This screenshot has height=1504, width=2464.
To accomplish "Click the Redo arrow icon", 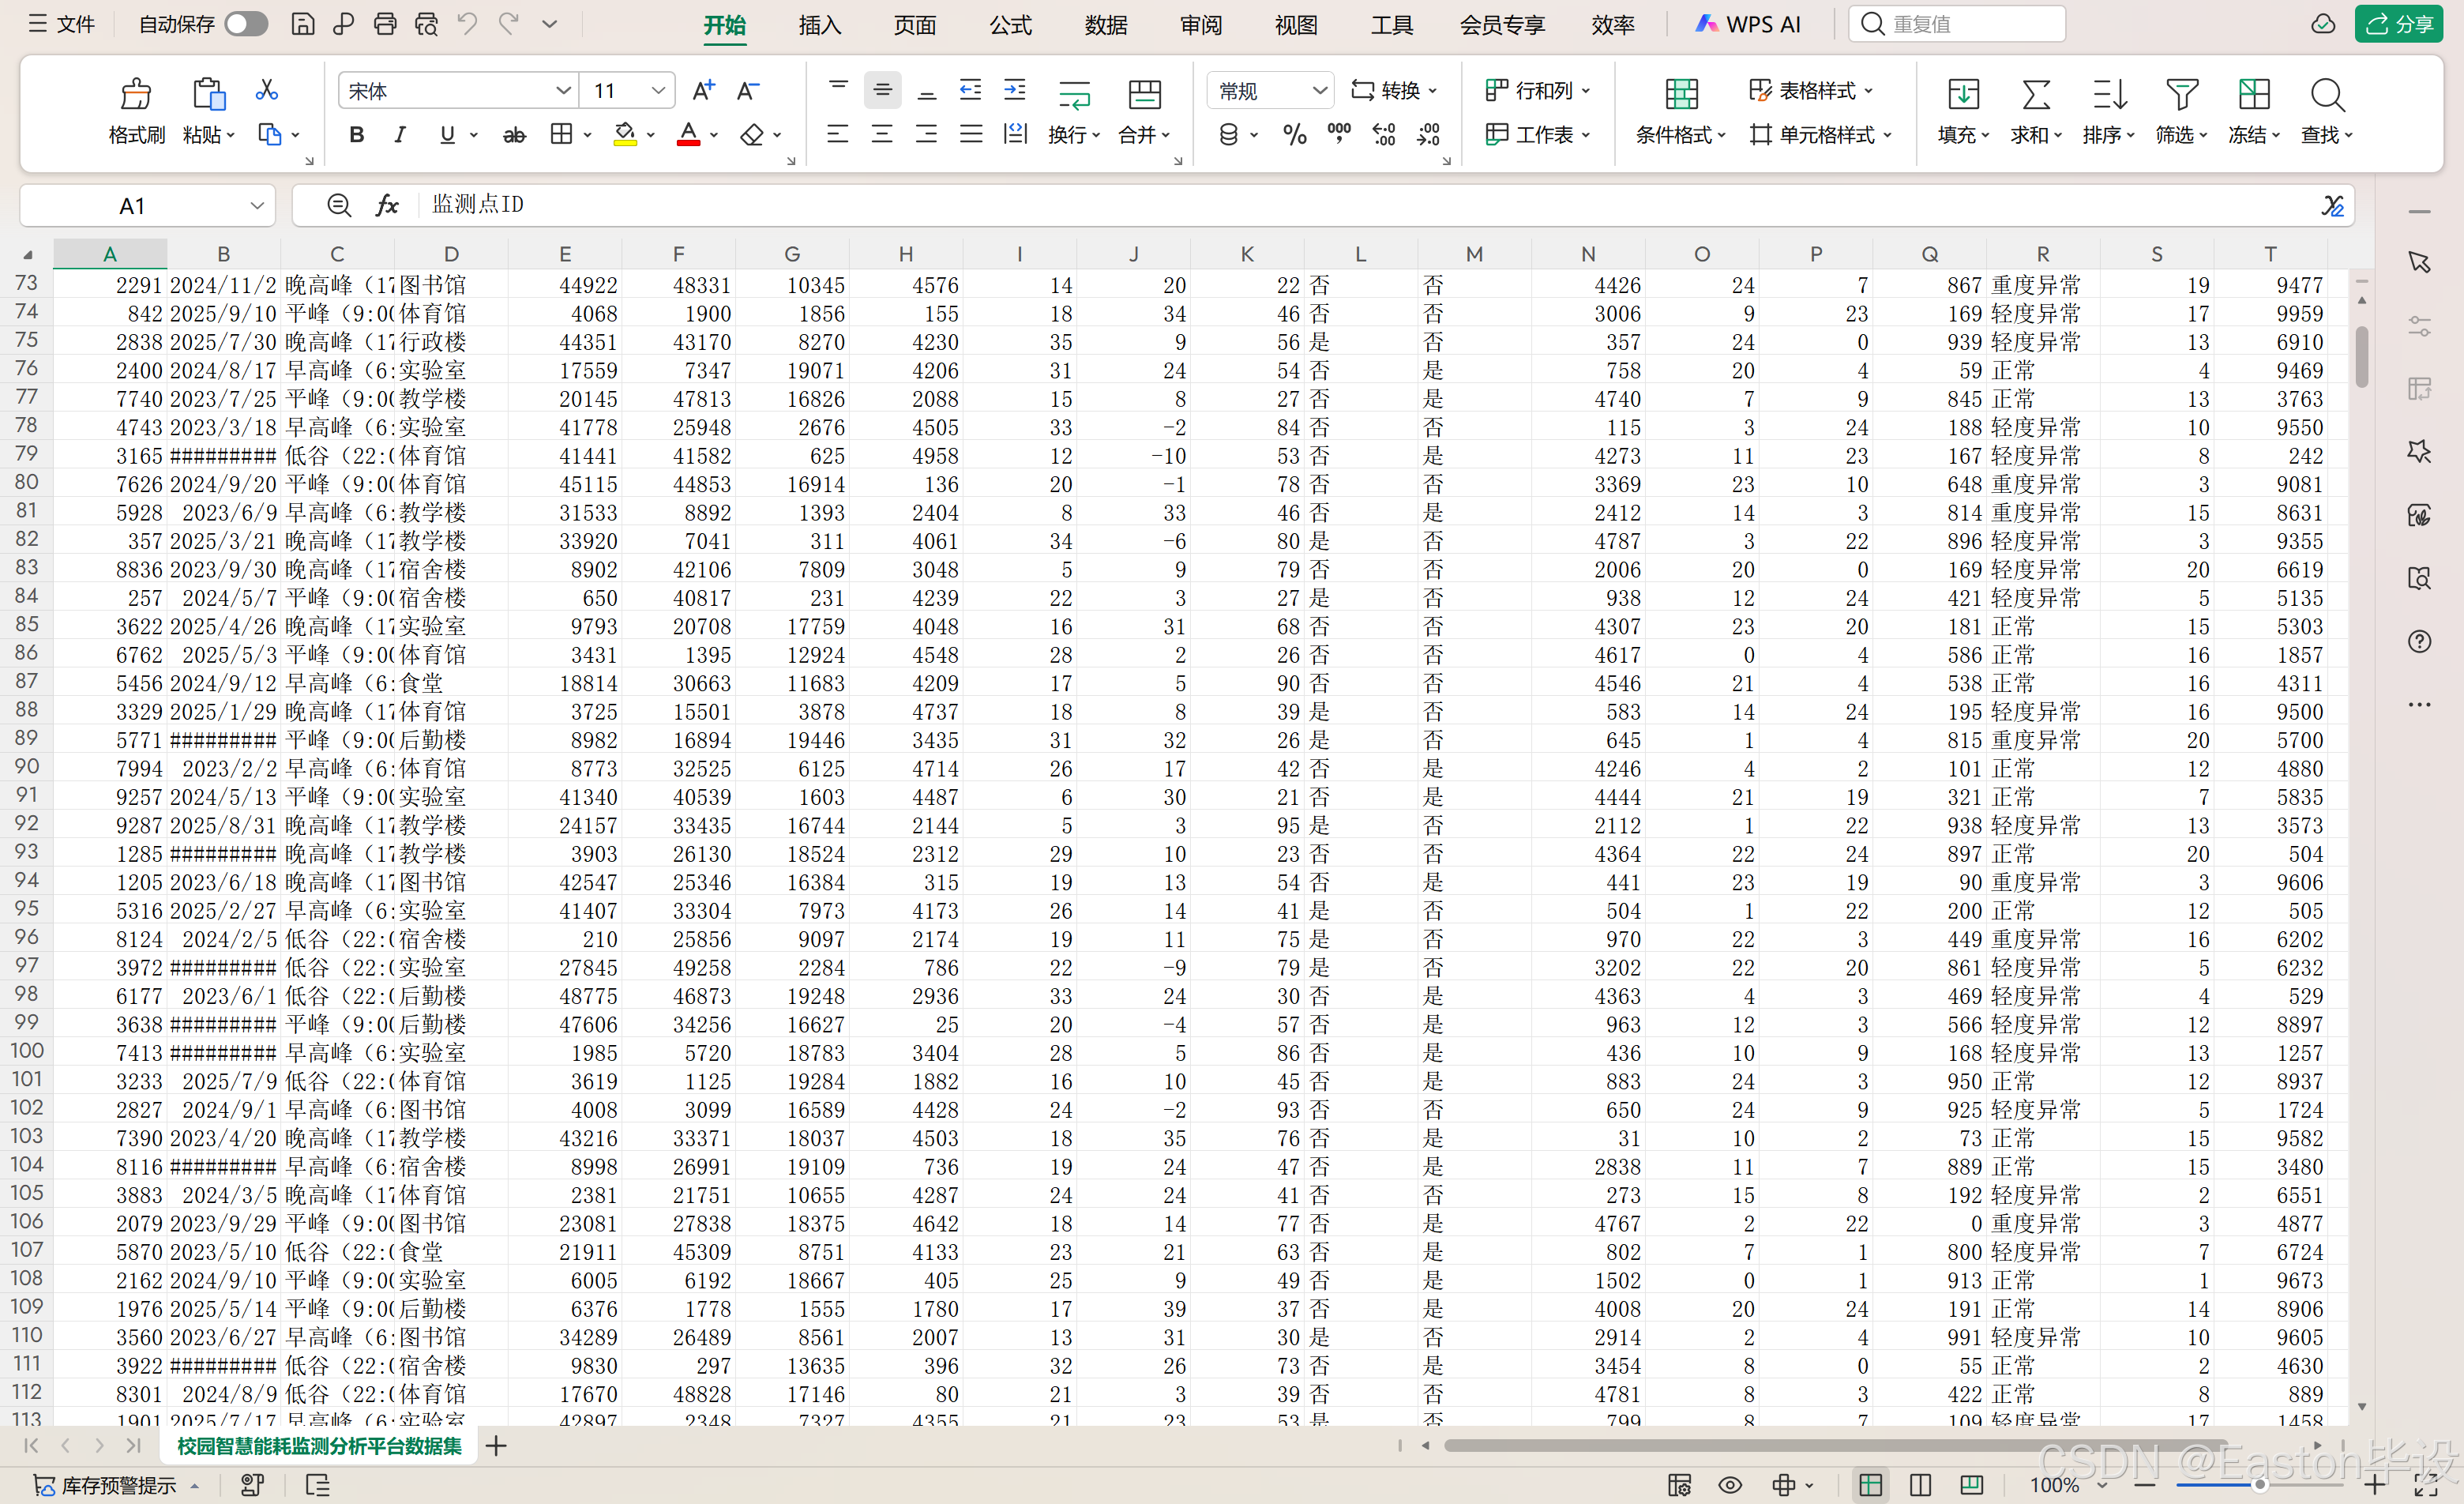I will pyautogui.click(x=509, y=23).
